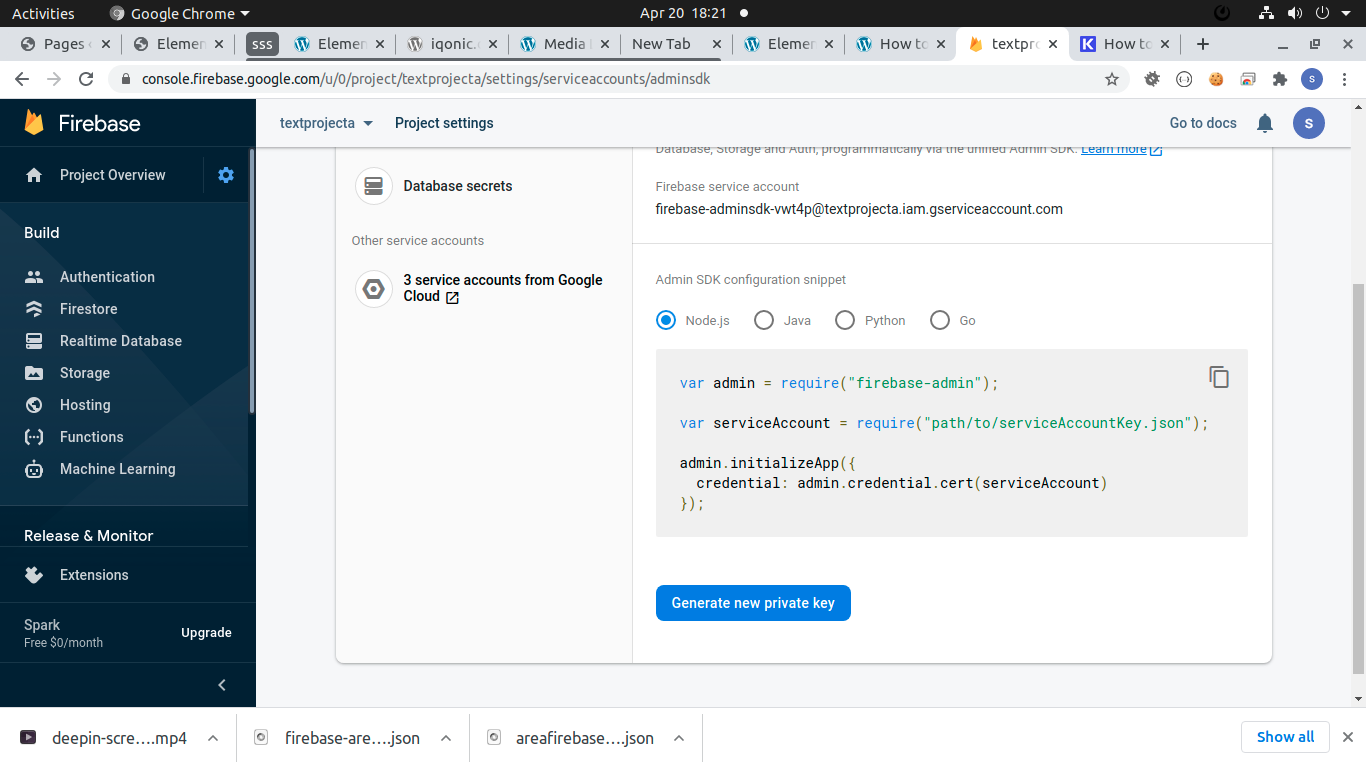
Task: Switch to the iqonic tab
Action: pyautogui.click(x=451, y=44)
